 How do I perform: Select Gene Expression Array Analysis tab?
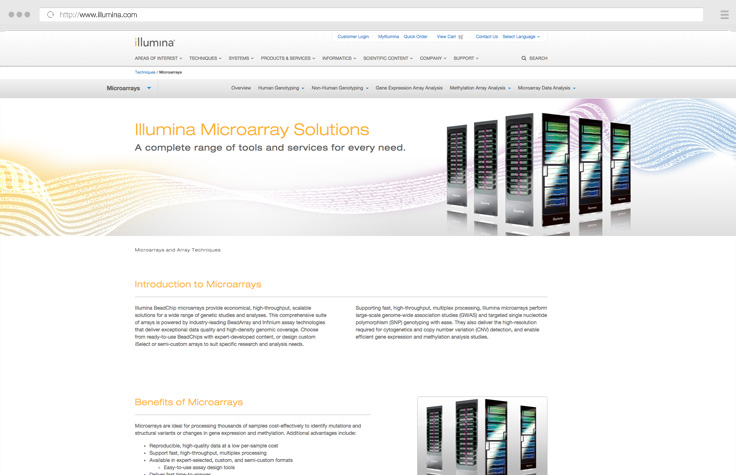409,88
